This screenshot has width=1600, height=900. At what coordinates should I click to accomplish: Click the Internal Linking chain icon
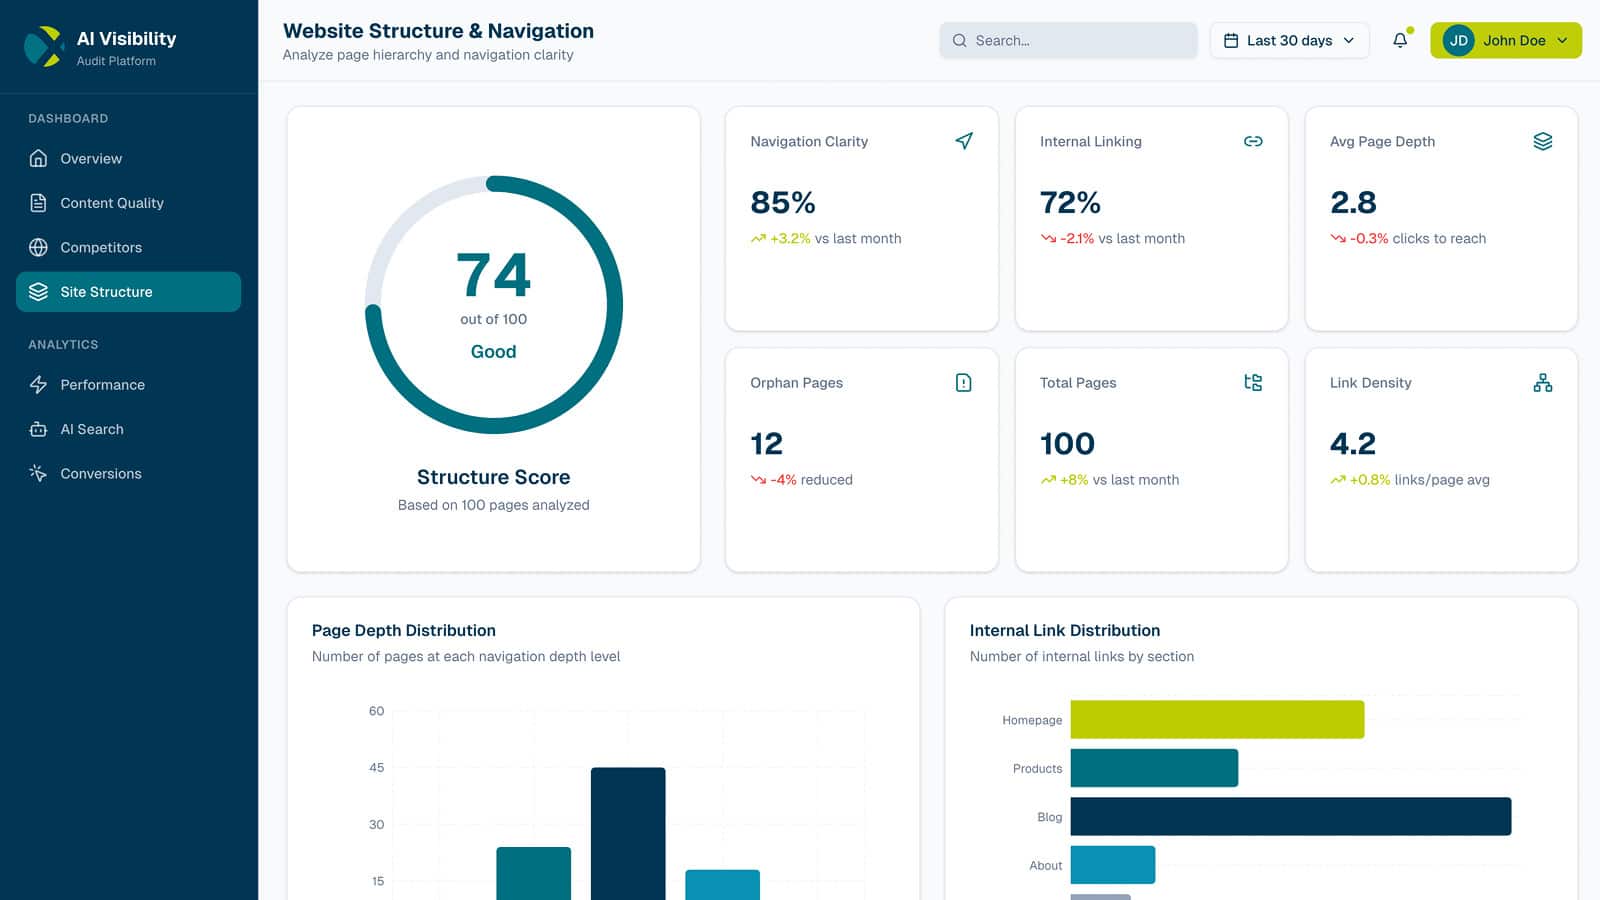tap(1253, 142)
